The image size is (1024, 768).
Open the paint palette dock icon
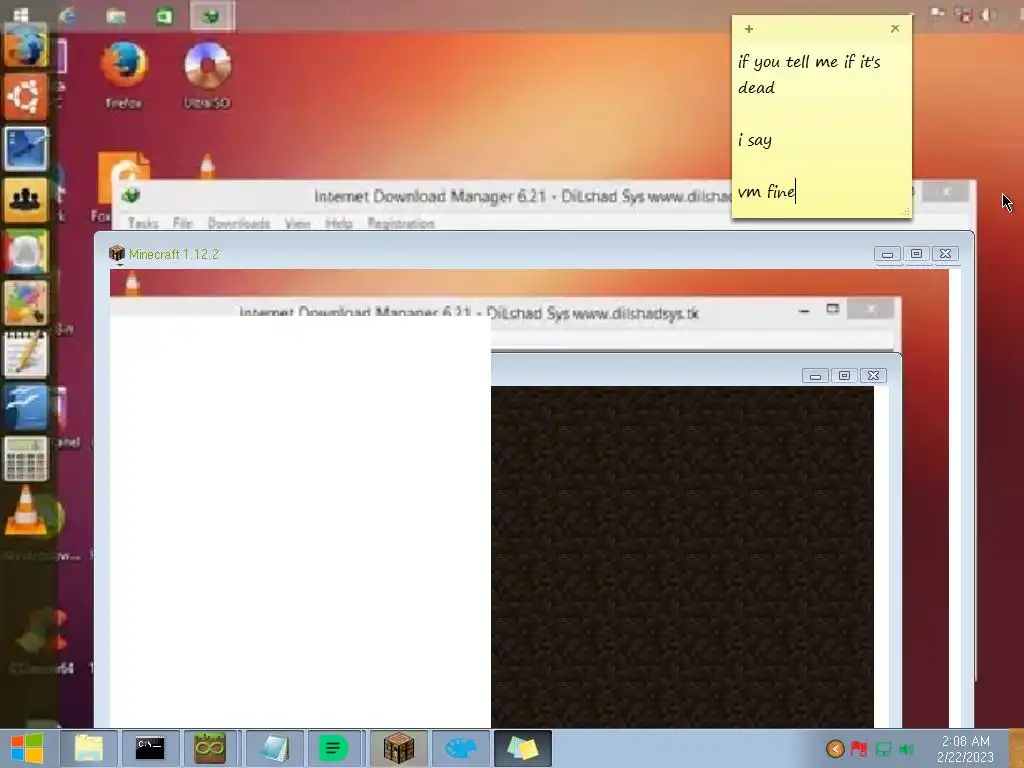26,303
